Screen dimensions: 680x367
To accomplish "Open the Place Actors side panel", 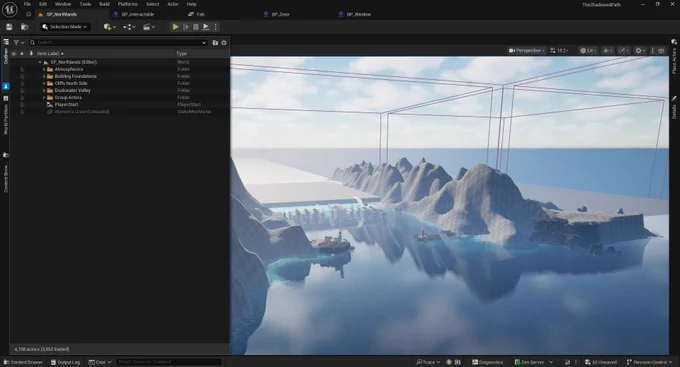I will click(x=674, y=56).
